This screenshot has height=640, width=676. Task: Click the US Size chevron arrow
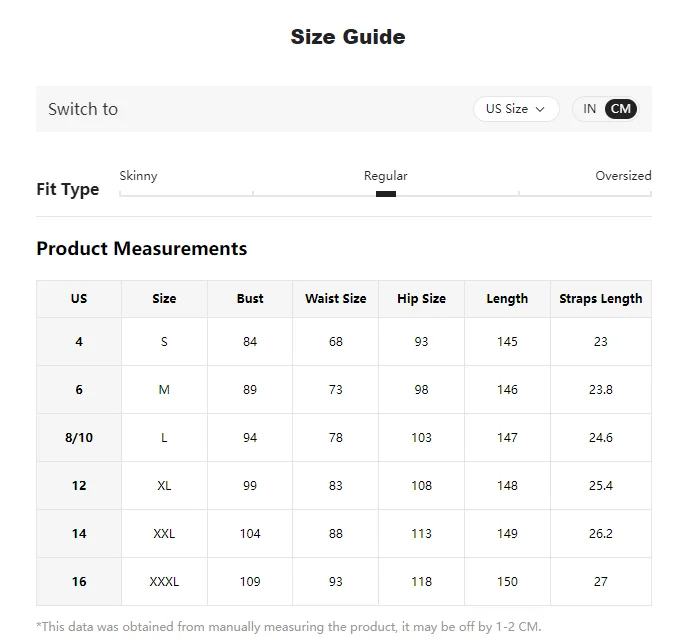coord(540,110)
